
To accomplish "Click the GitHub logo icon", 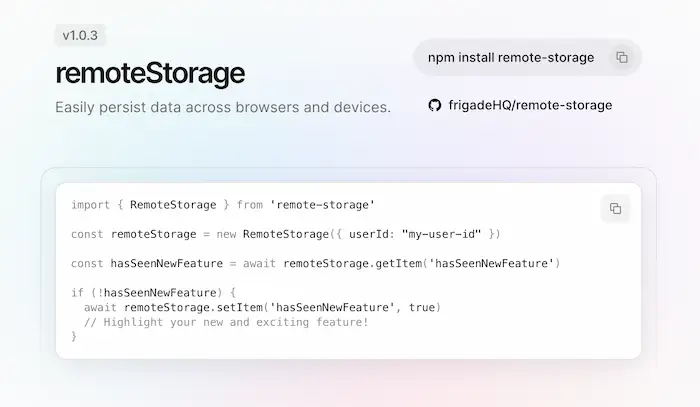I will pos(434,105).
